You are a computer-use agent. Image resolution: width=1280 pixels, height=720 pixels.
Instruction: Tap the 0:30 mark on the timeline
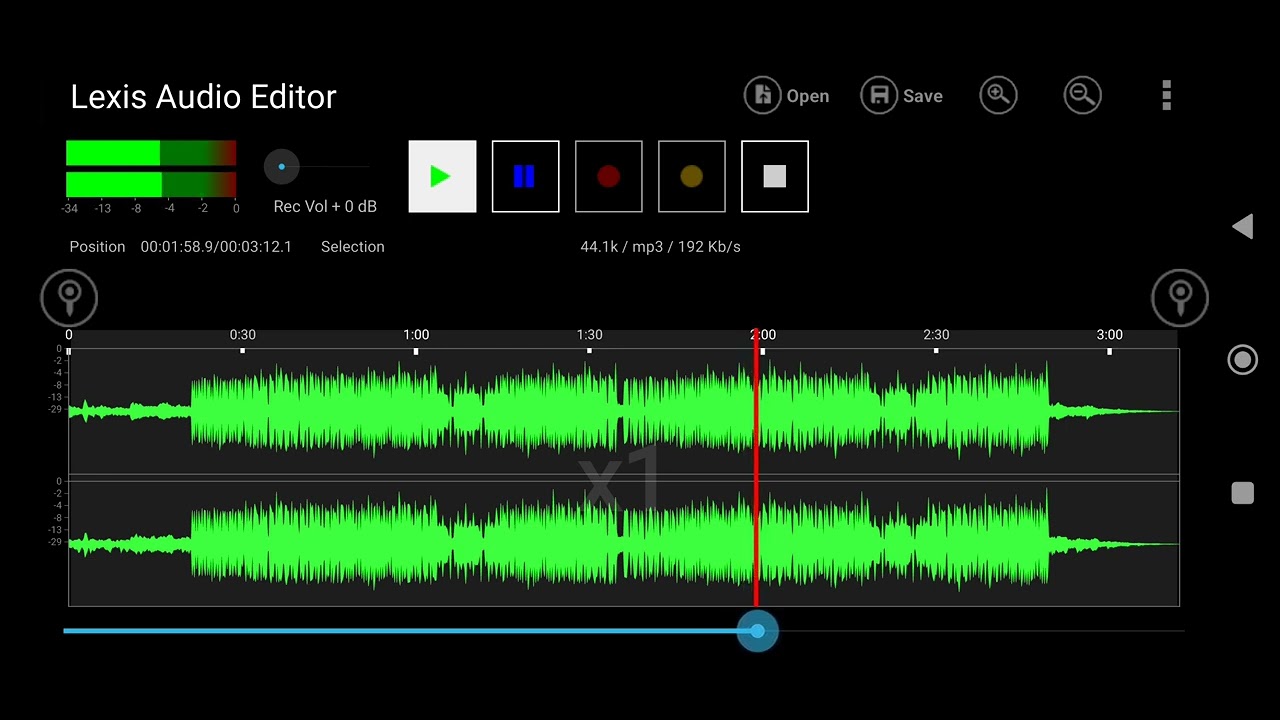point(242,335)
